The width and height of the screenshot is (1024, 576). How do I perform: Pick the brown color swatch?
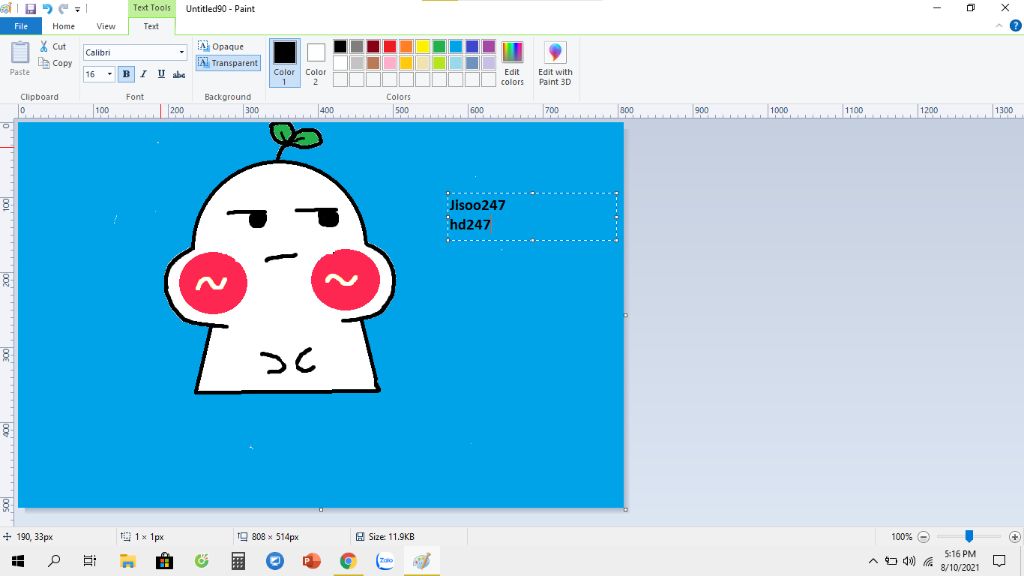coord(373,63)
